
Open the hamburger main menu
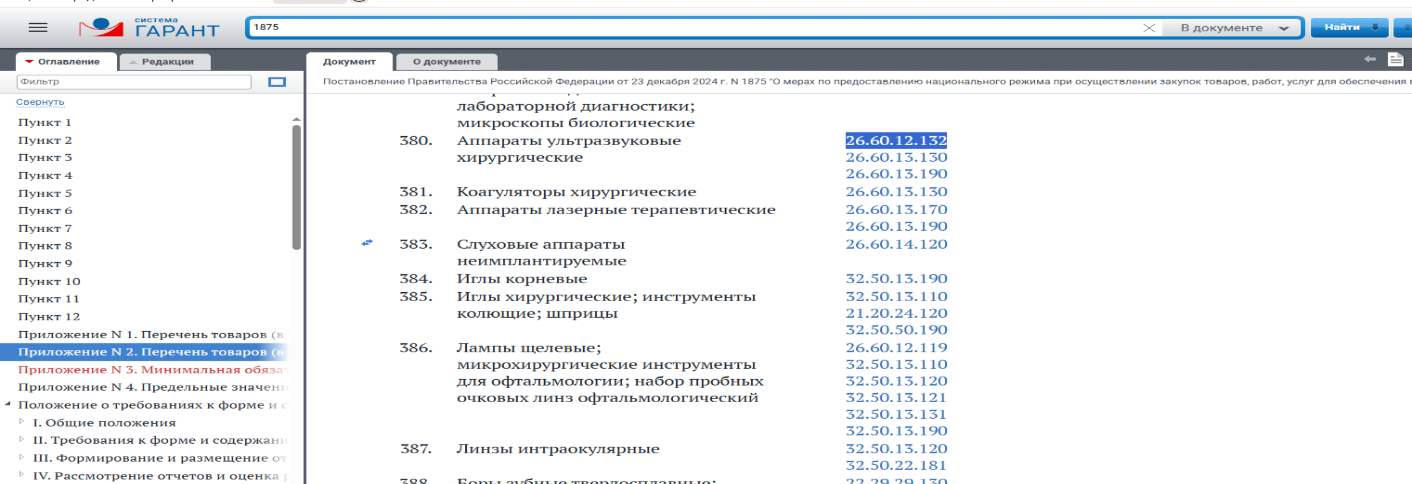tap(38, 28)
